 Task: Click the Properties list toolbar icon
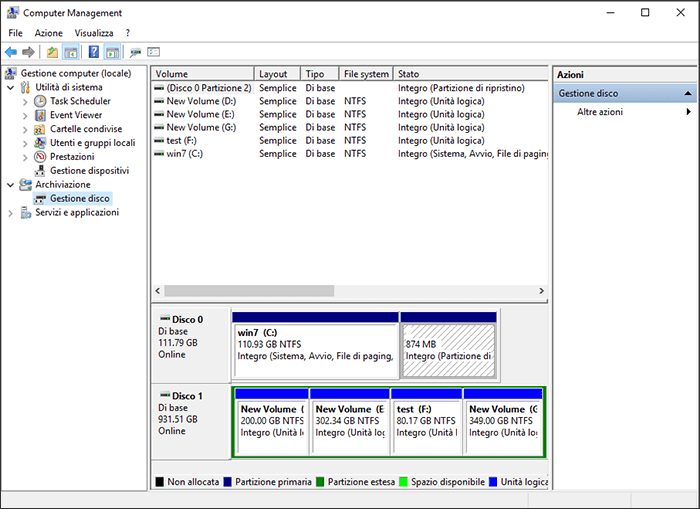pos(154,52)
